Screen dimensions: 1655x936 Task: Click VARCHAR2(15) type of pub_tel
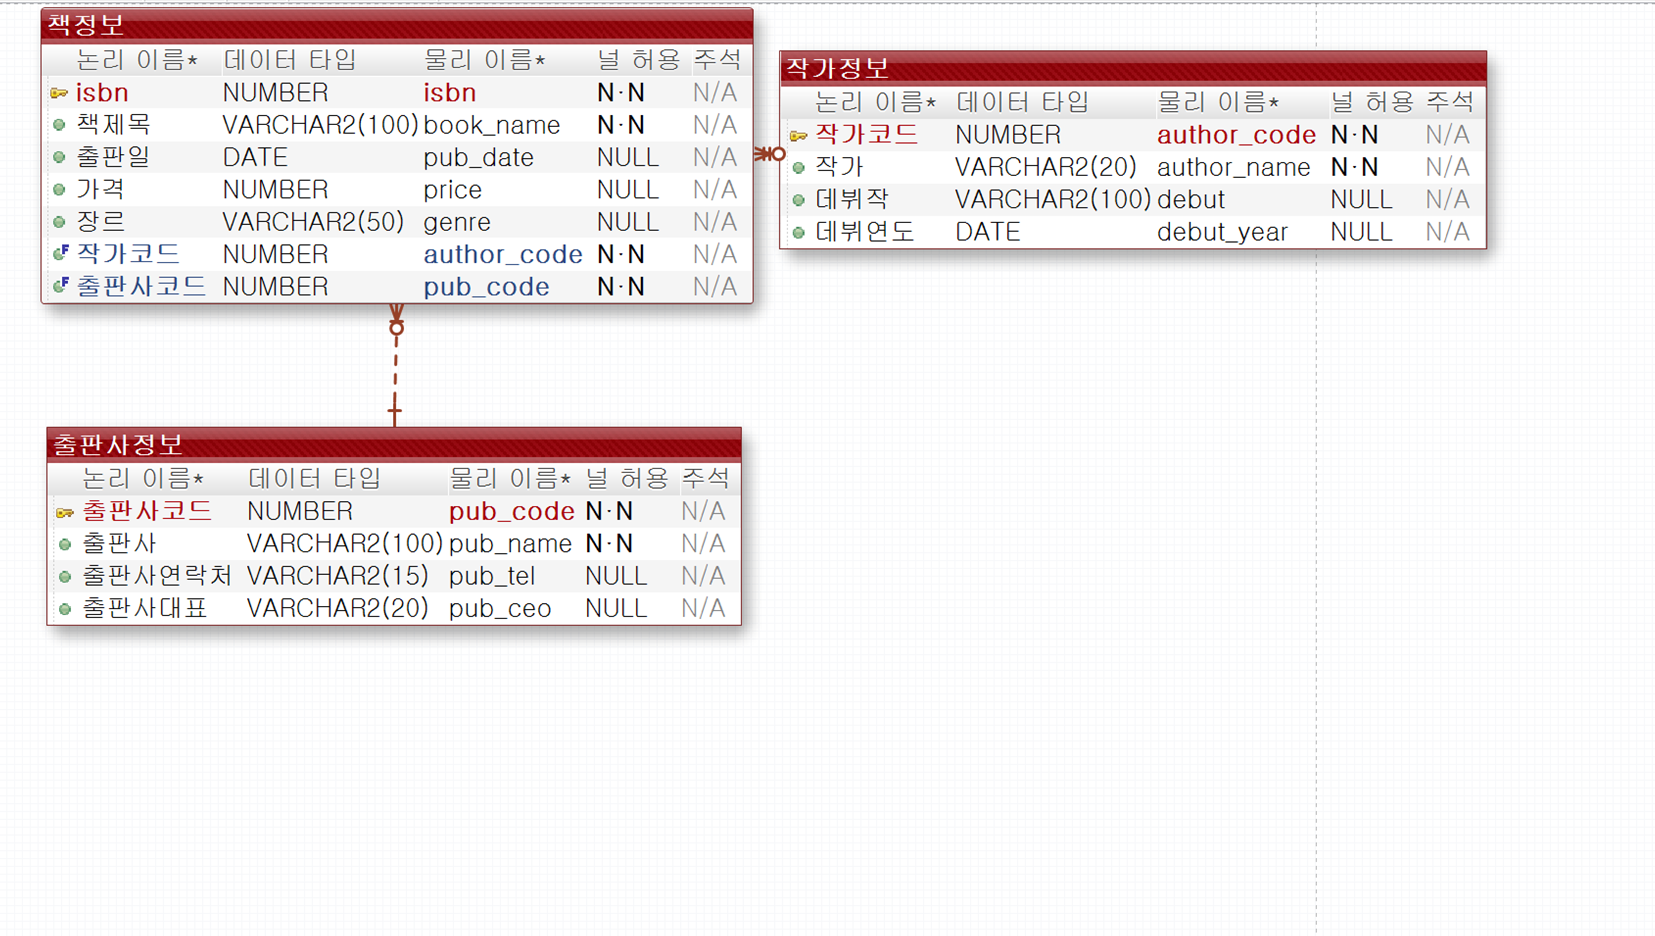coord(338,576)
